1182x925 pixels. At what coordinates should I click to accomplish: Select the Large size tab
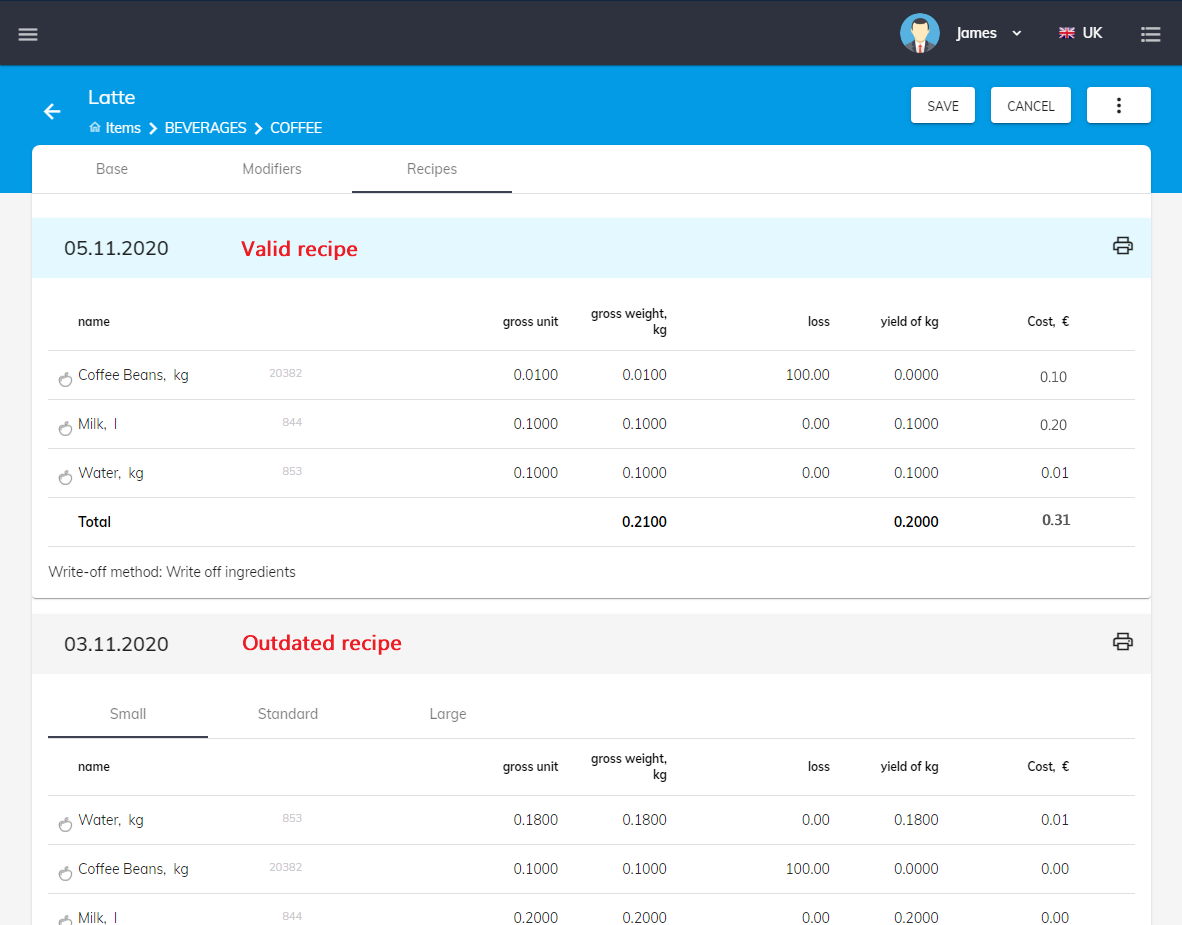coord(448,714)
